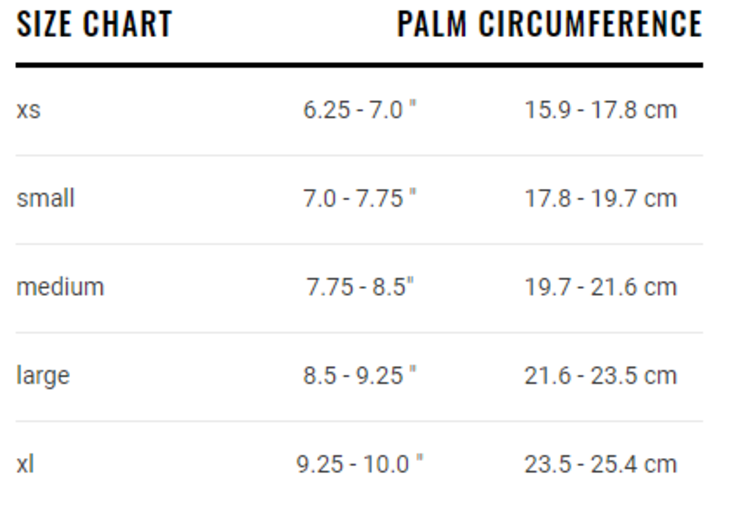This screenshot has width=750, height=509.
Task: Click the 6.25 - 7.0 inch value
Action: pos(359,109)
